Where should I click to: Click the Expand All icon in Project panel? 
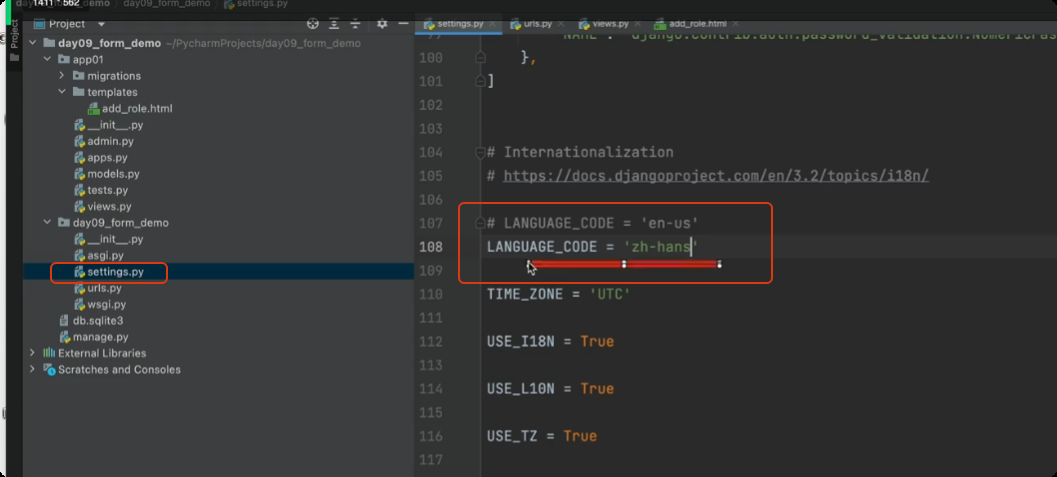pyautogui.click(x=334, y=24)
